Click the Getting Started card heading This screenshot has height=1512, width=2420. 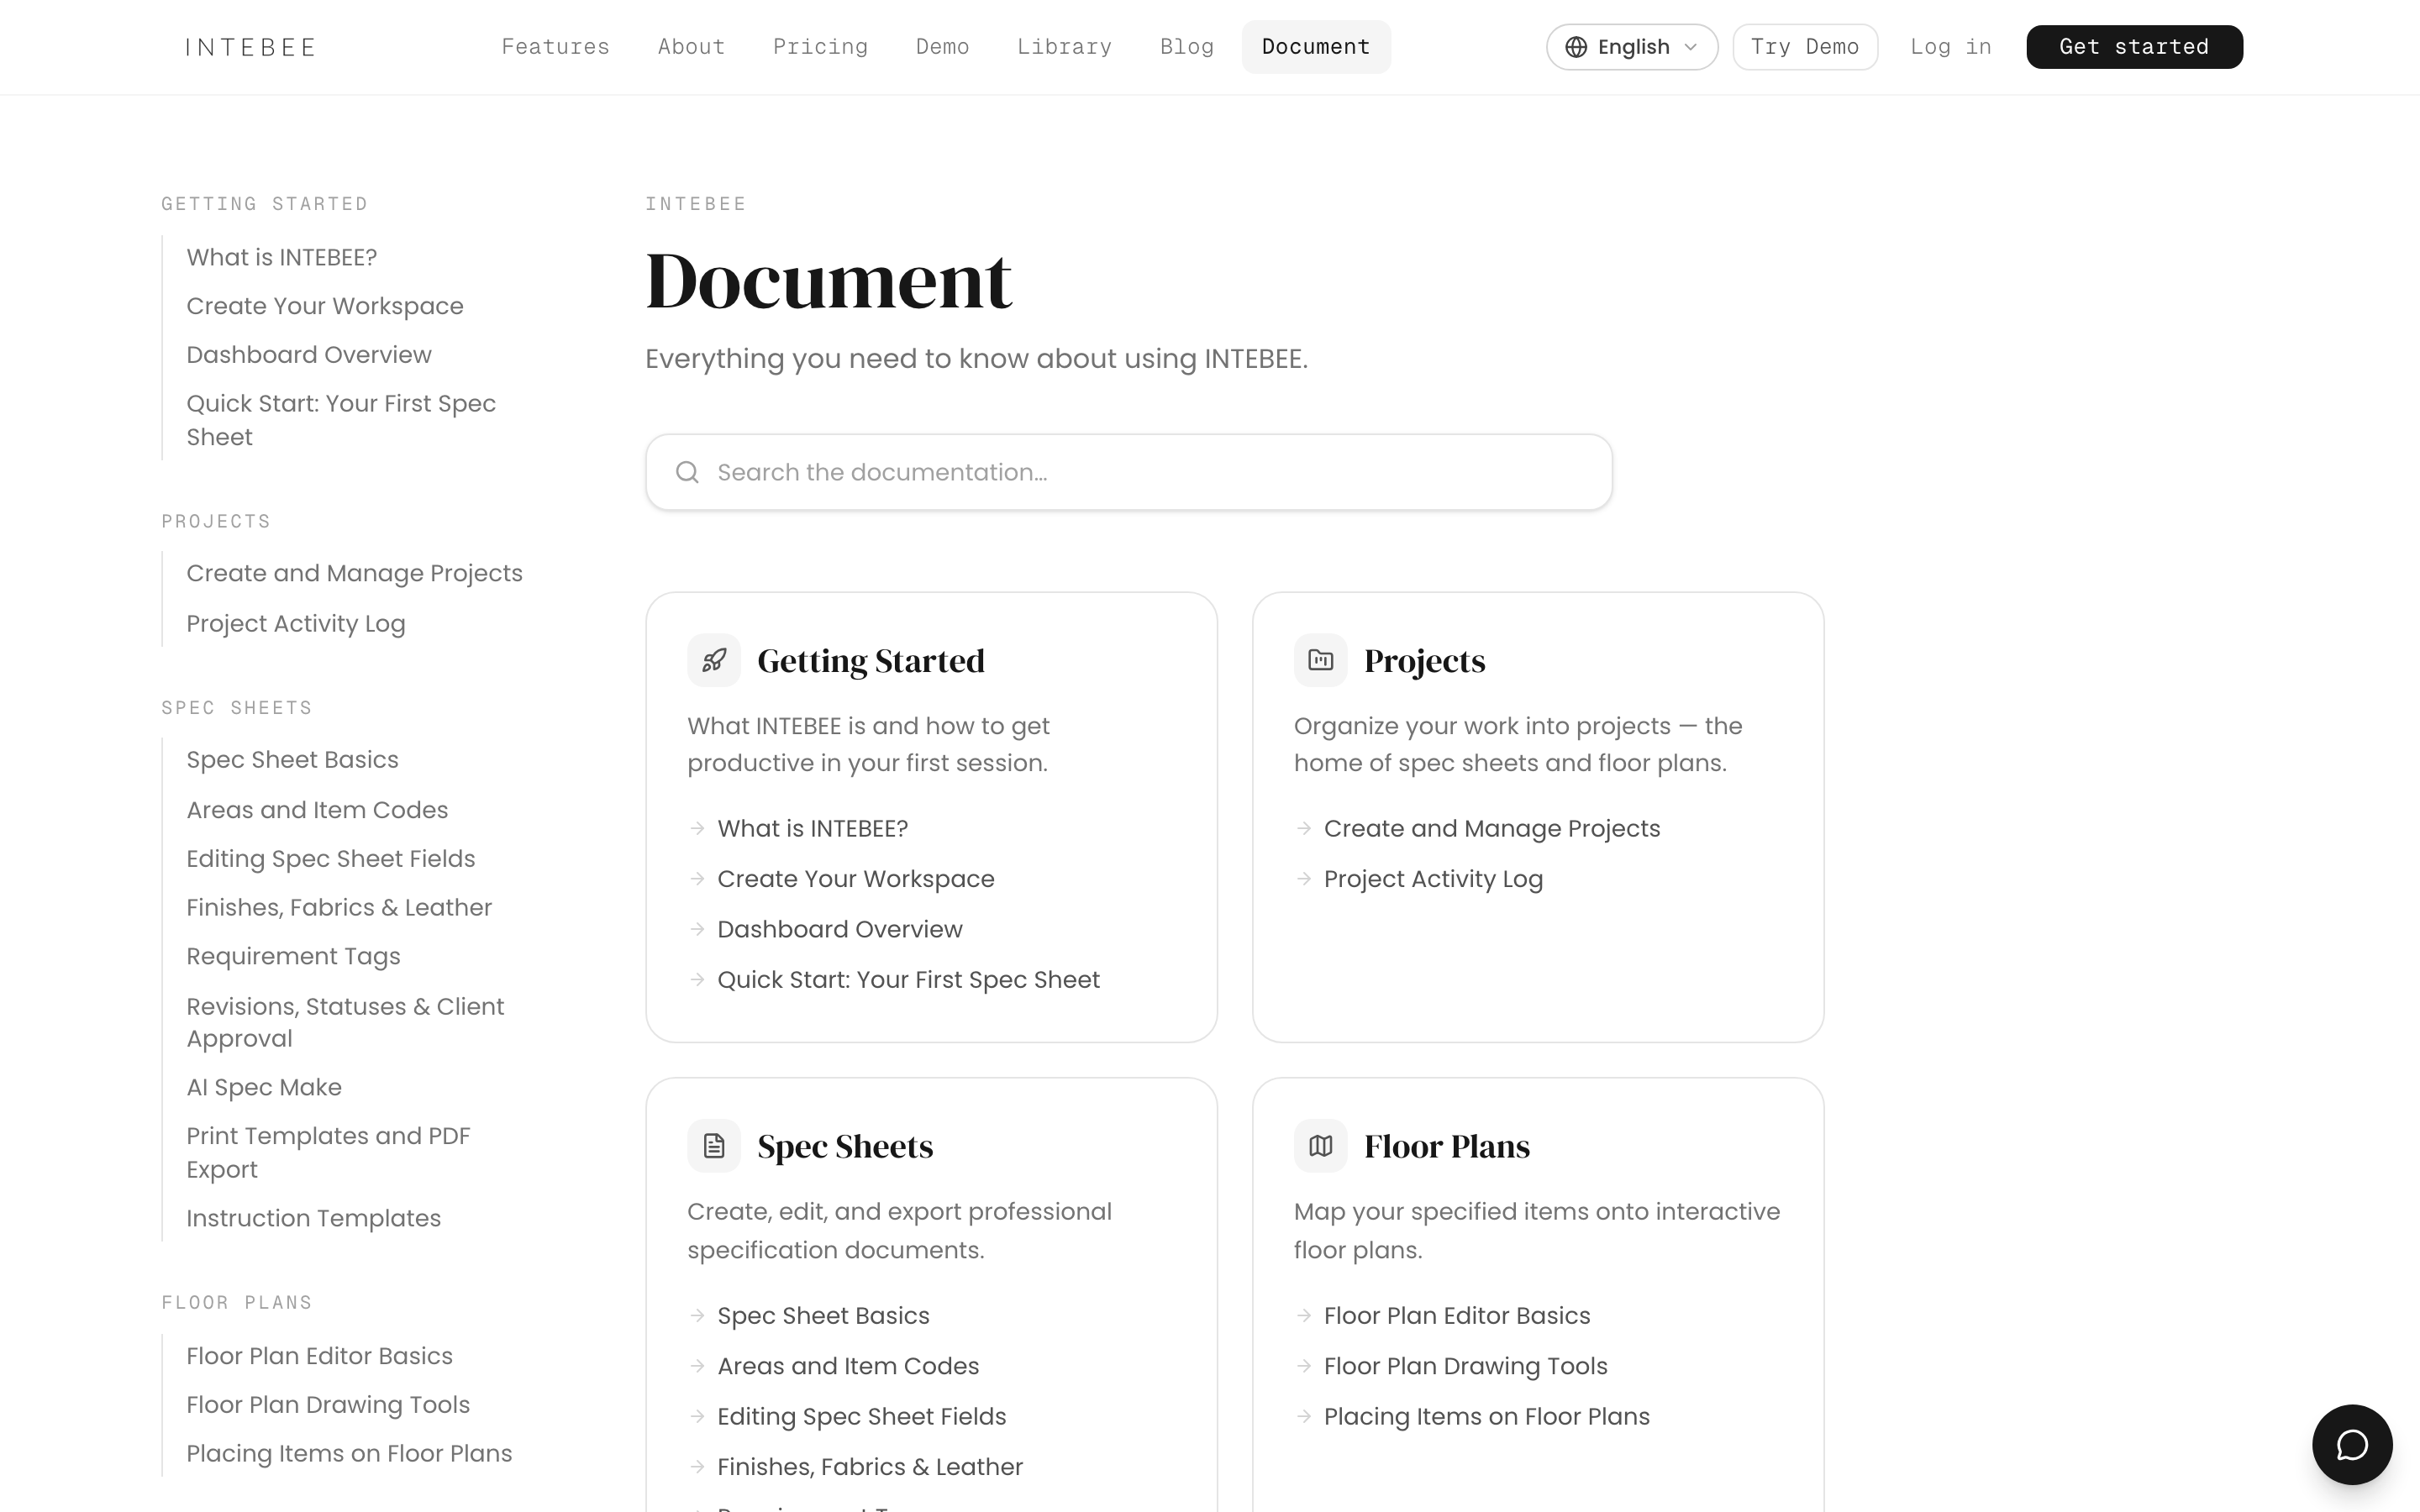click(x=870, y=660)
